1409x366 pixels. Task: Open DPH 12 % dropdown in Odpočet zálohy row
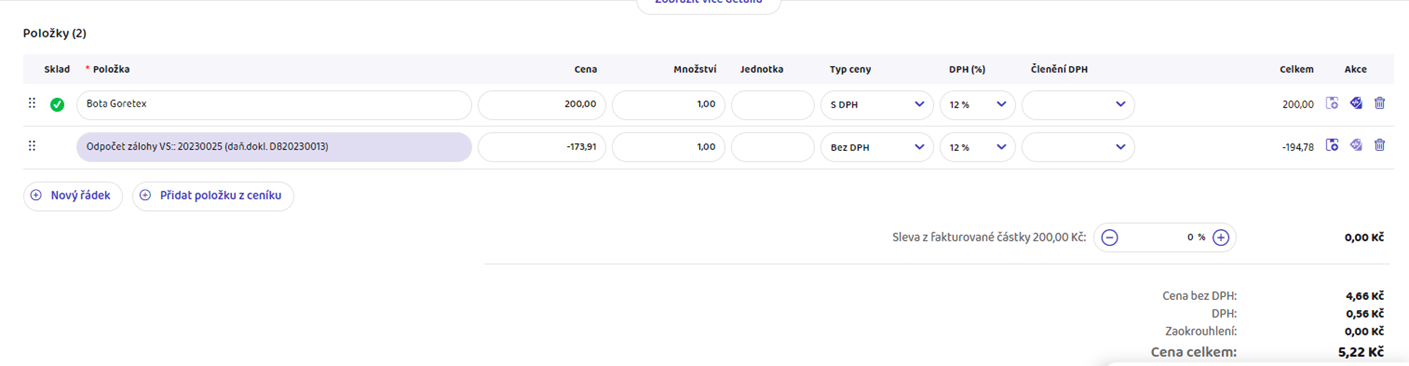point(977,147)
